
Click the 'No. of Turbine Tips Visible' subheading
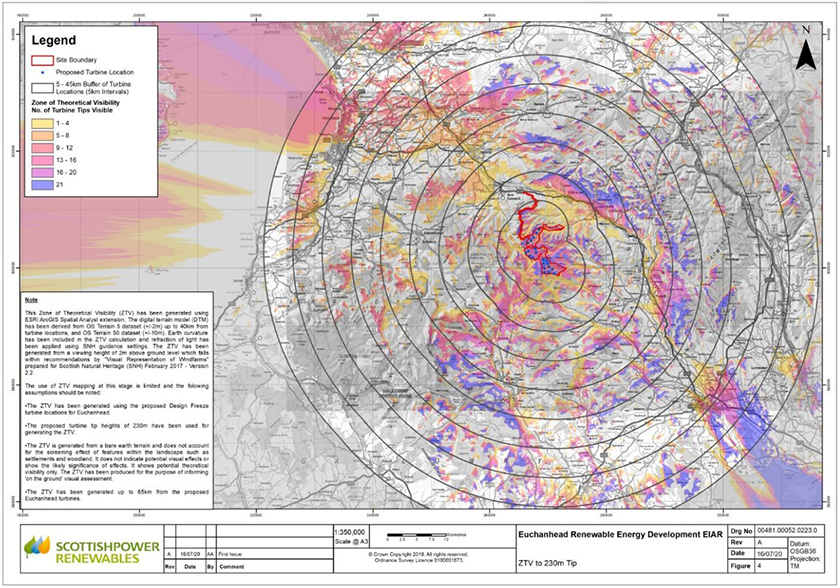coord(72,110)
